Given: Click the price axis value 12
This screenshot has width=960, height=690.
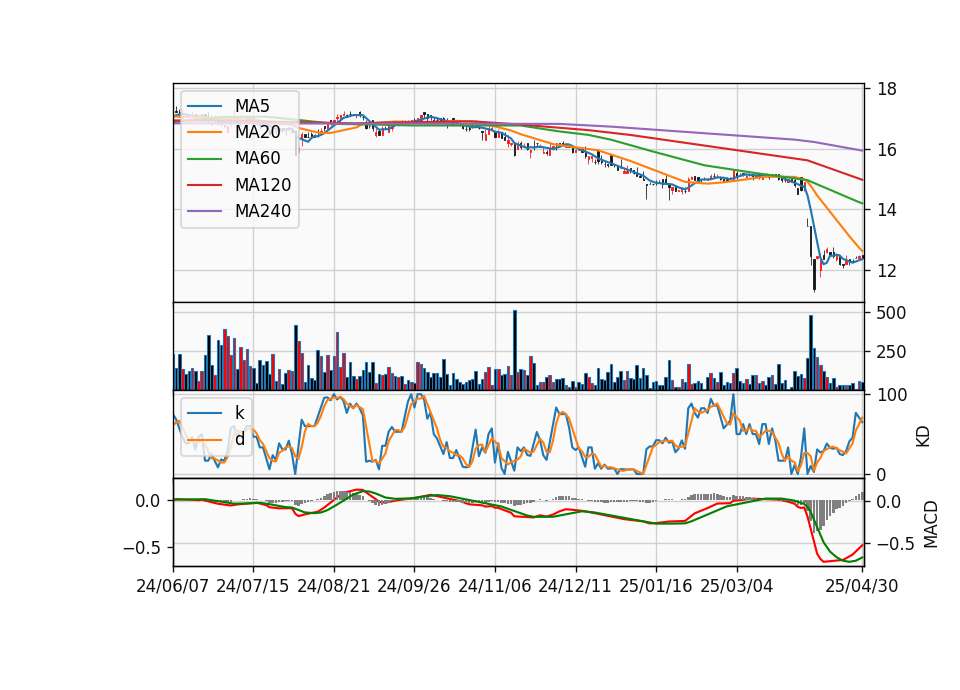Looking at the screenshot, I should pyautogui.click(x=887, y=271).
